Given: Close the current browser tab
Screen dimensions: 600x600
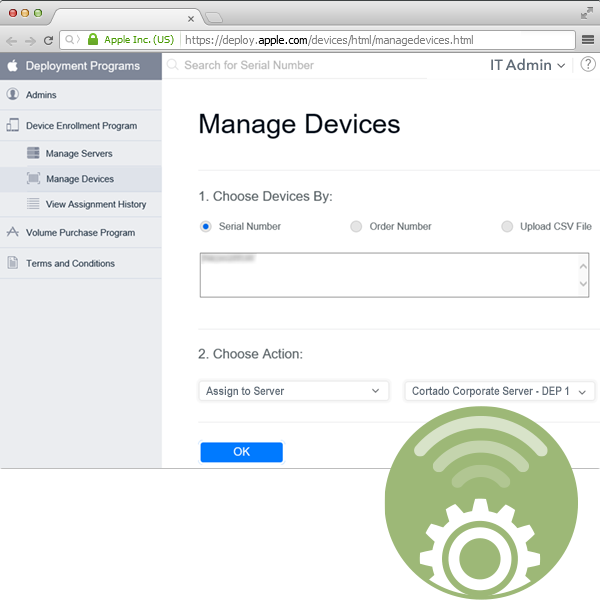Looking at the screenshot, I should (191, 19).
